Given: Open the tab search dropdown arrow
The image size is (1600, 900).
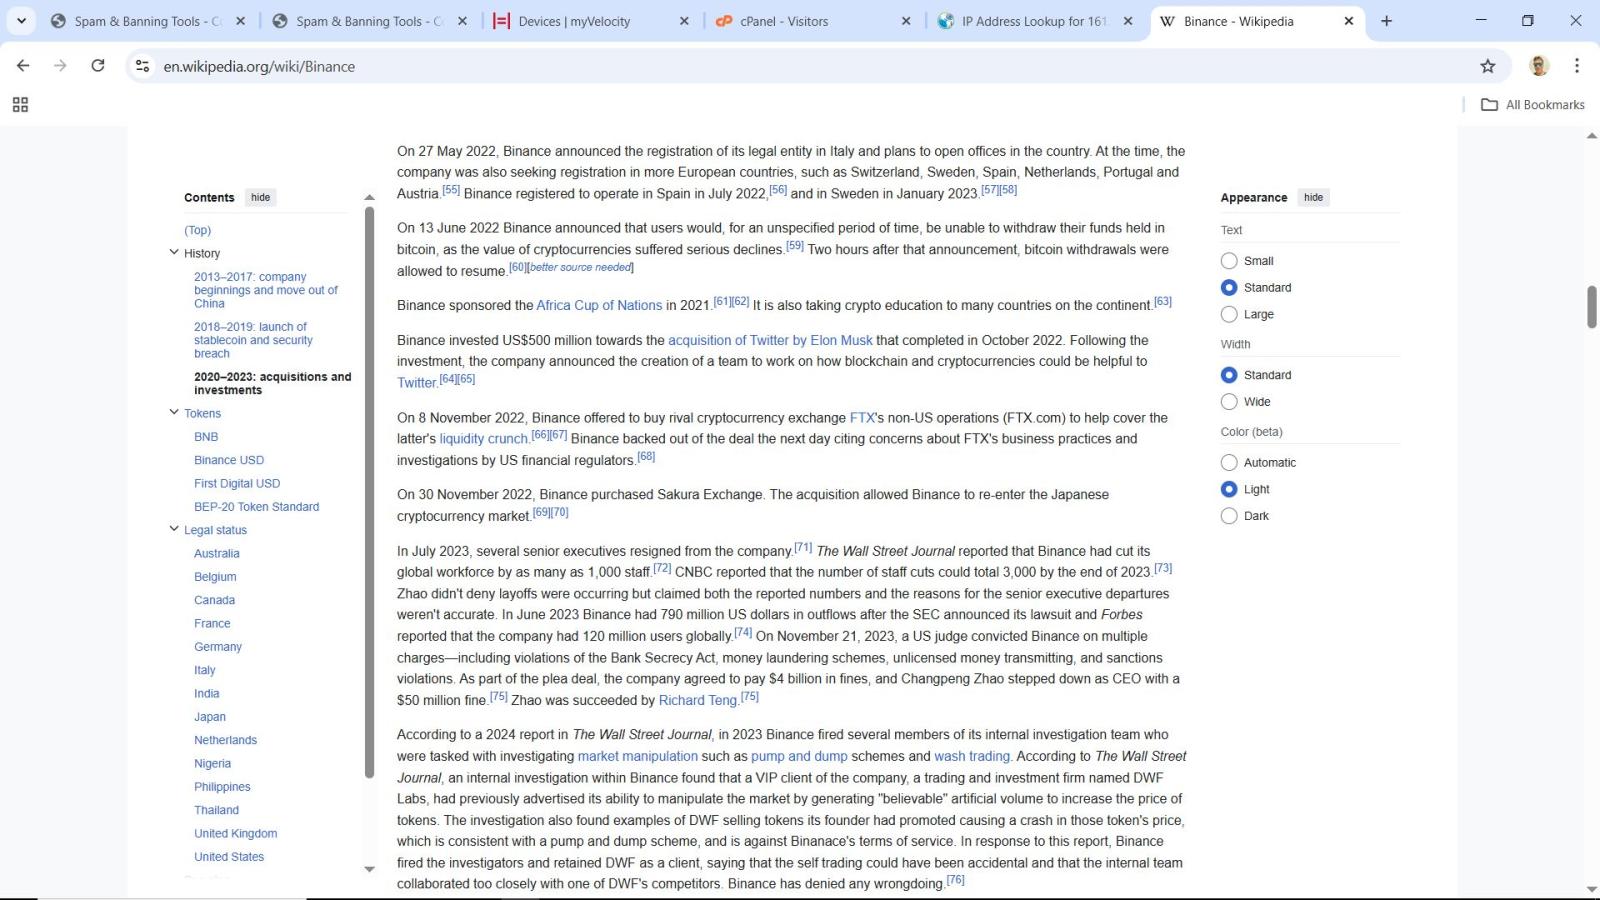Looking at the screenshot, I should 21,21.
